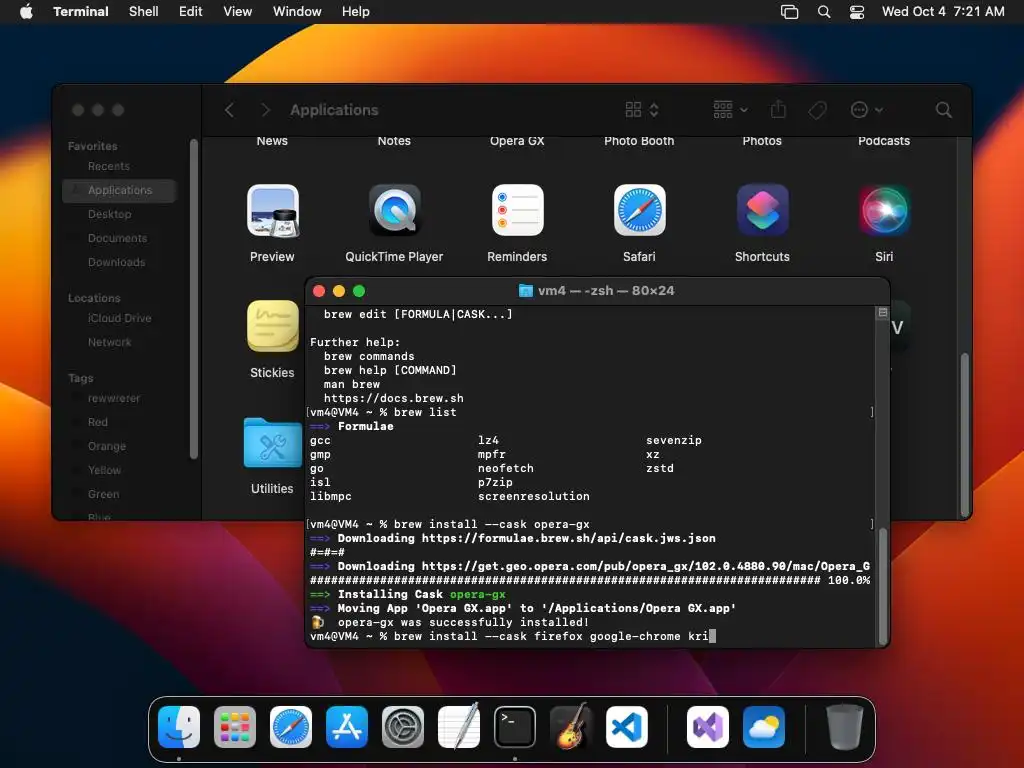The width and height of the screenshot is (1024, 768).
Task: Click the Finder tag toolbar icon
Action: tap(817, 110)
